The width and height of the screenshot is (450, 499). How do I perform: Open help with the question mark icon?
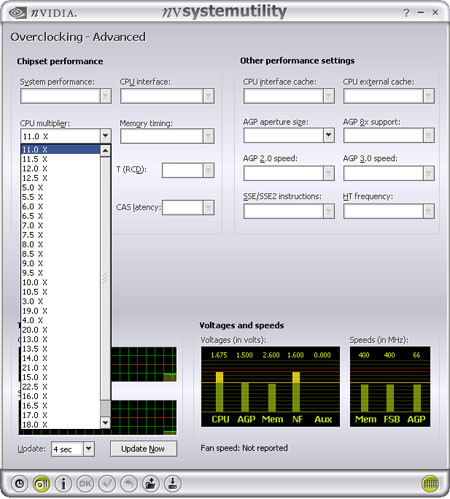[406, 13]
